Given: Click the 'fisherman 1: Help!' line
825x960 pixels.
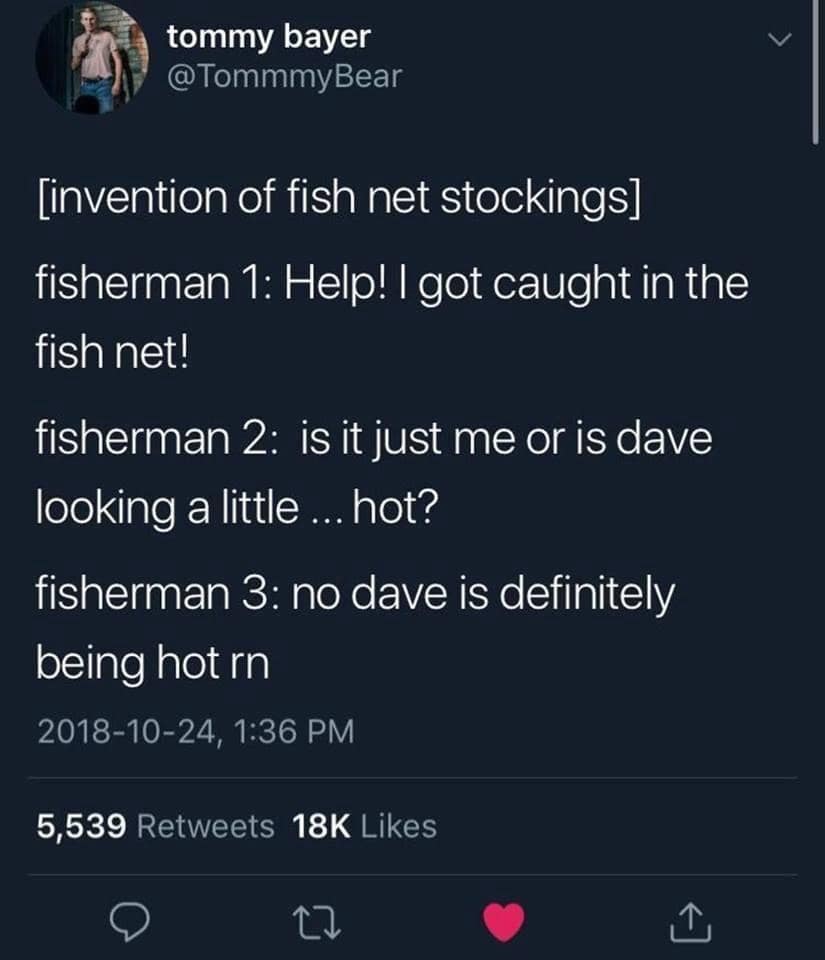Looking at the screenshot, I should 392,284.
